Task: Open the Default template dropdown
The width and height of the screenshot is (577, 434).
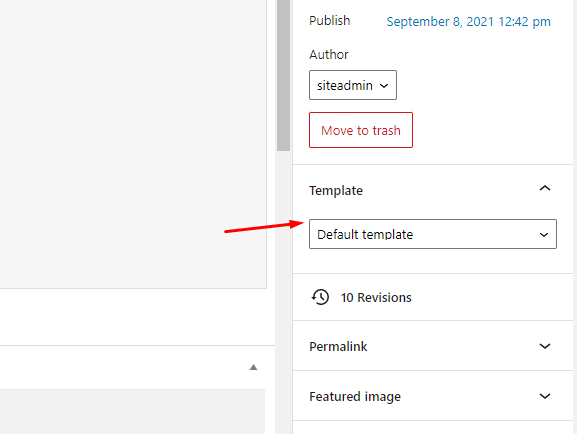Action: (433, 234)
